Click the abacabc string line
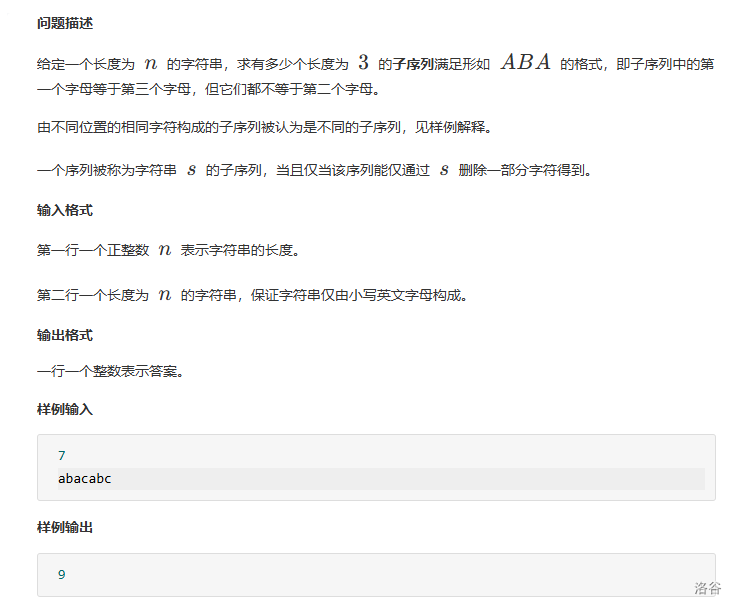The height and width of the screenshot is (608, 735). click(381, 479)
